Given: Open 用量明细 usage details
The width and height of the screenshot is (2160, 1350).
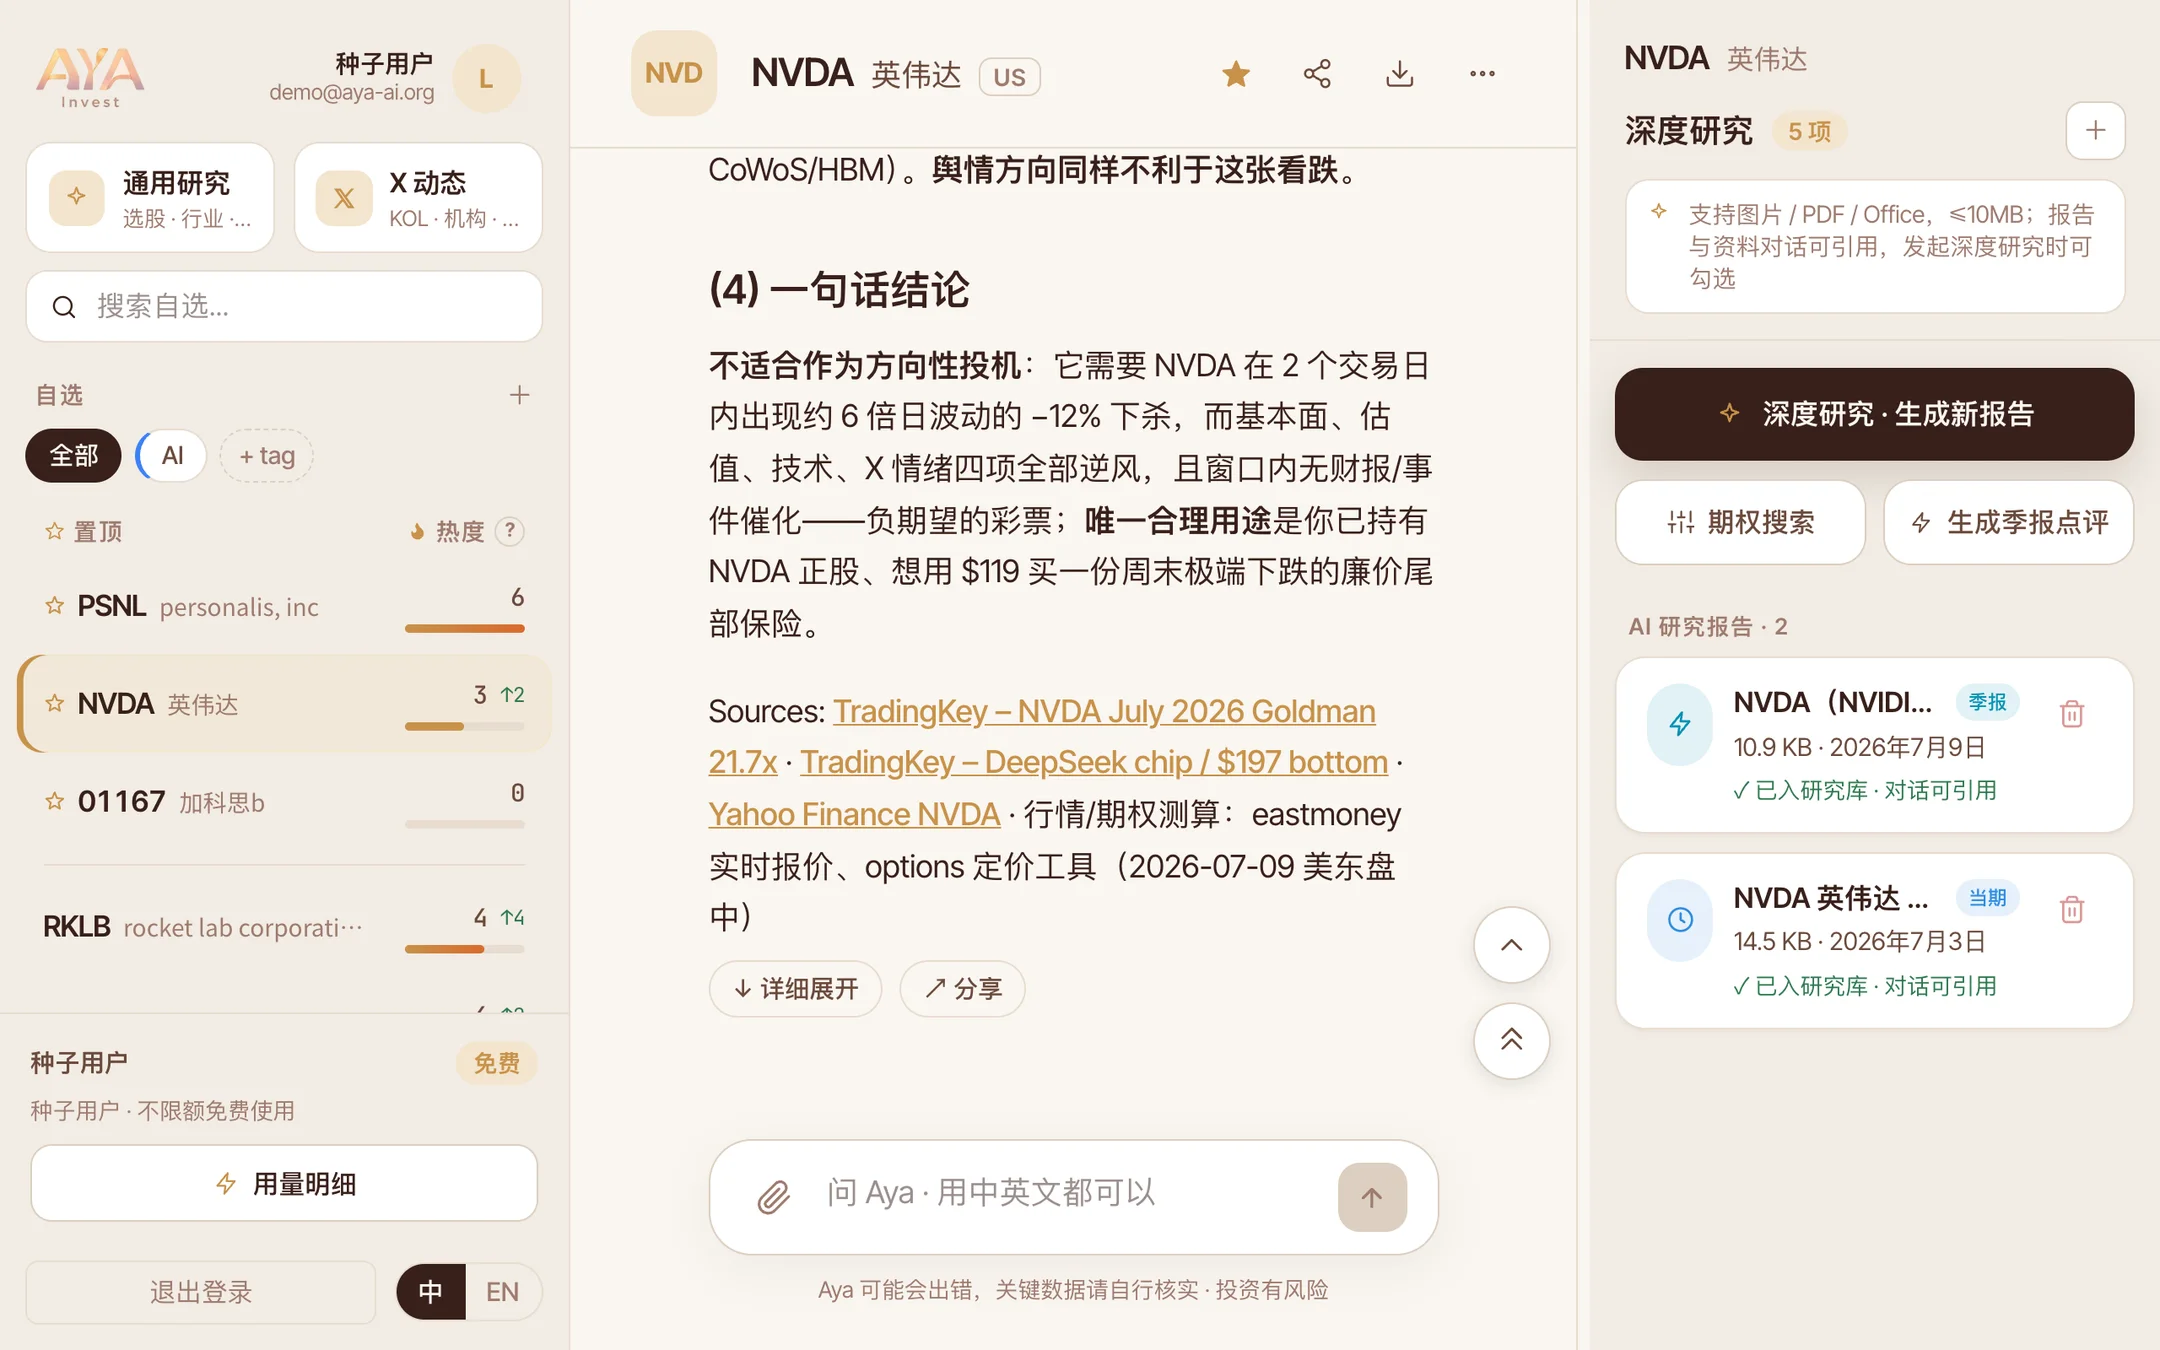Looking at the screenshot, I should 284,1184.
